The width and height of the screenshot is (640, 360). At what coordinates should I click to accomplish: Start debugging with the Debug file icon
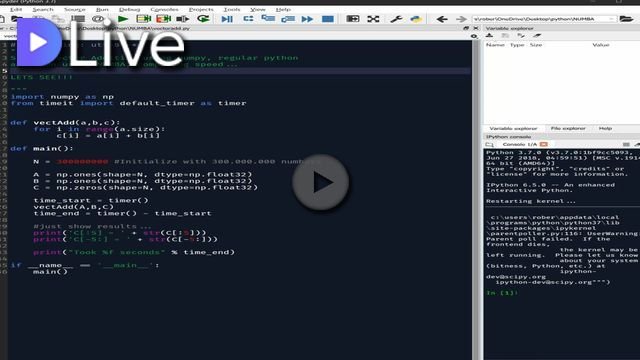pyautogui.click(x=227, y=19)
